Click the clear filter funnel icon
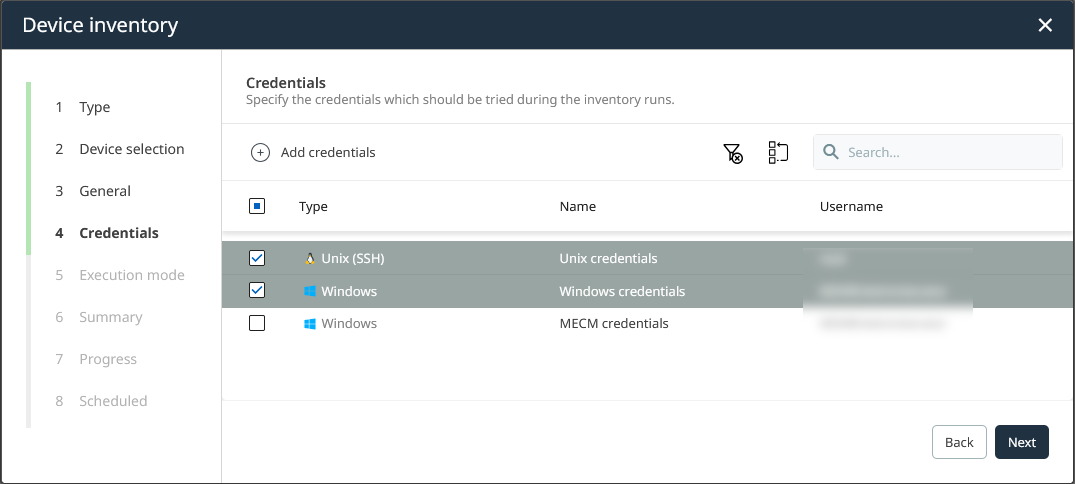Image resolution: width=1075 pixels, height=484 pixels. click(x=733, y=152)
